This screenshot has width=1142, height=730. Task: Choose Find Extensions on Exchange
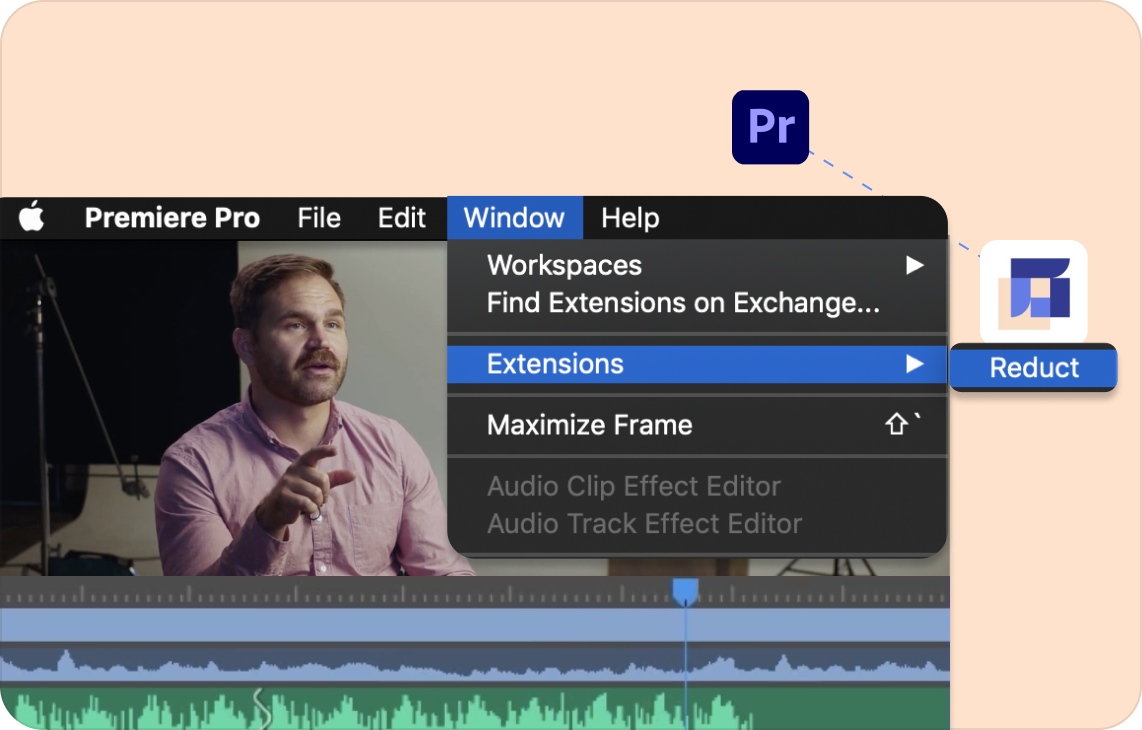click(x=697, y=302)
